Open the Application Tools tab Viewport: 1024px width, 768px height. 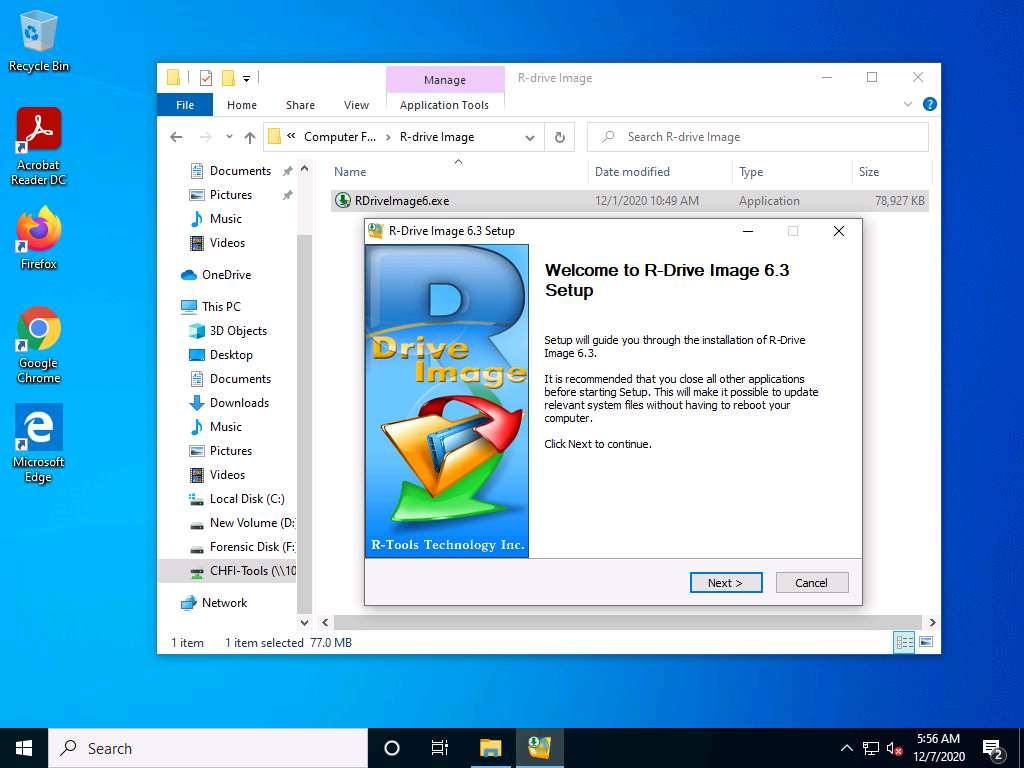tap(444, 104)
